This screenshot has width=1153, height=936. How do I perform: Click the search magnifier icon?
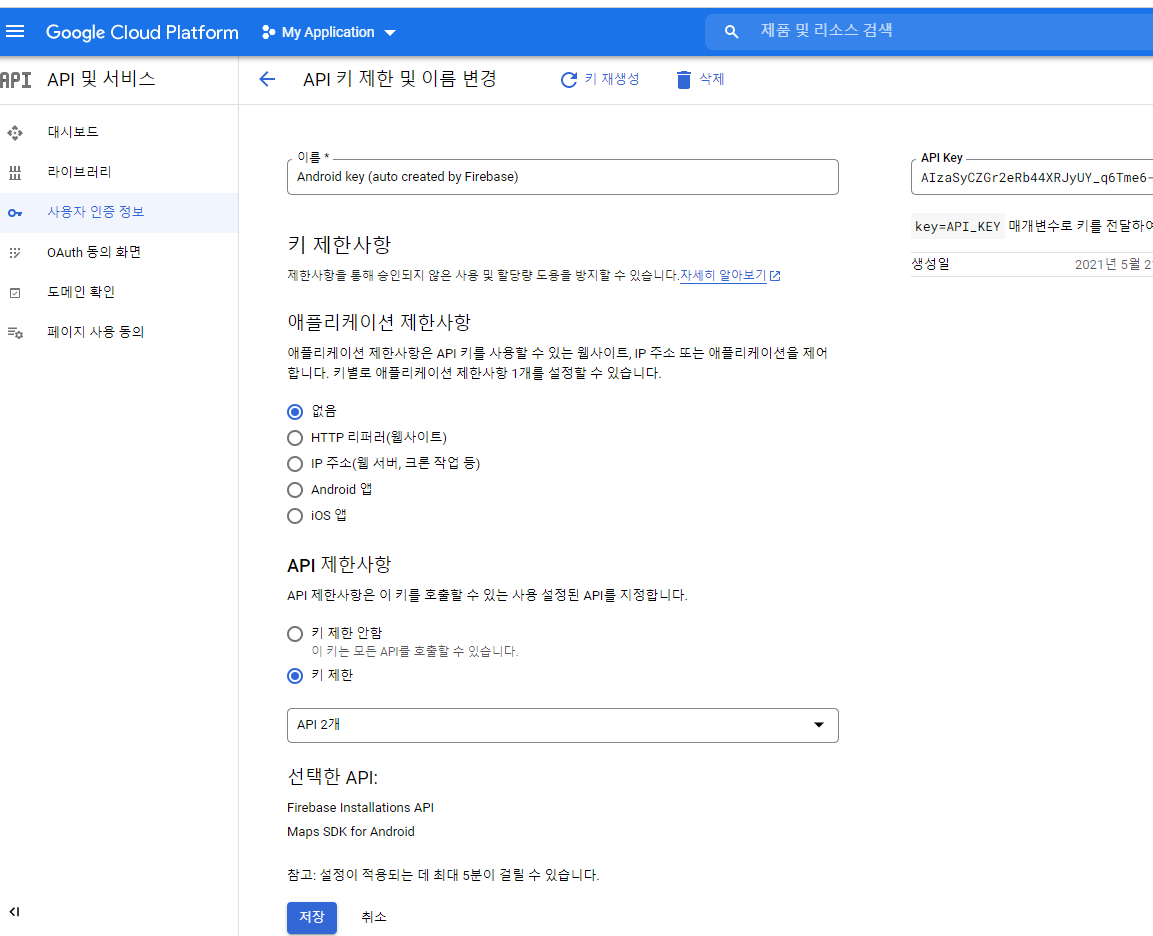point(731,32)
